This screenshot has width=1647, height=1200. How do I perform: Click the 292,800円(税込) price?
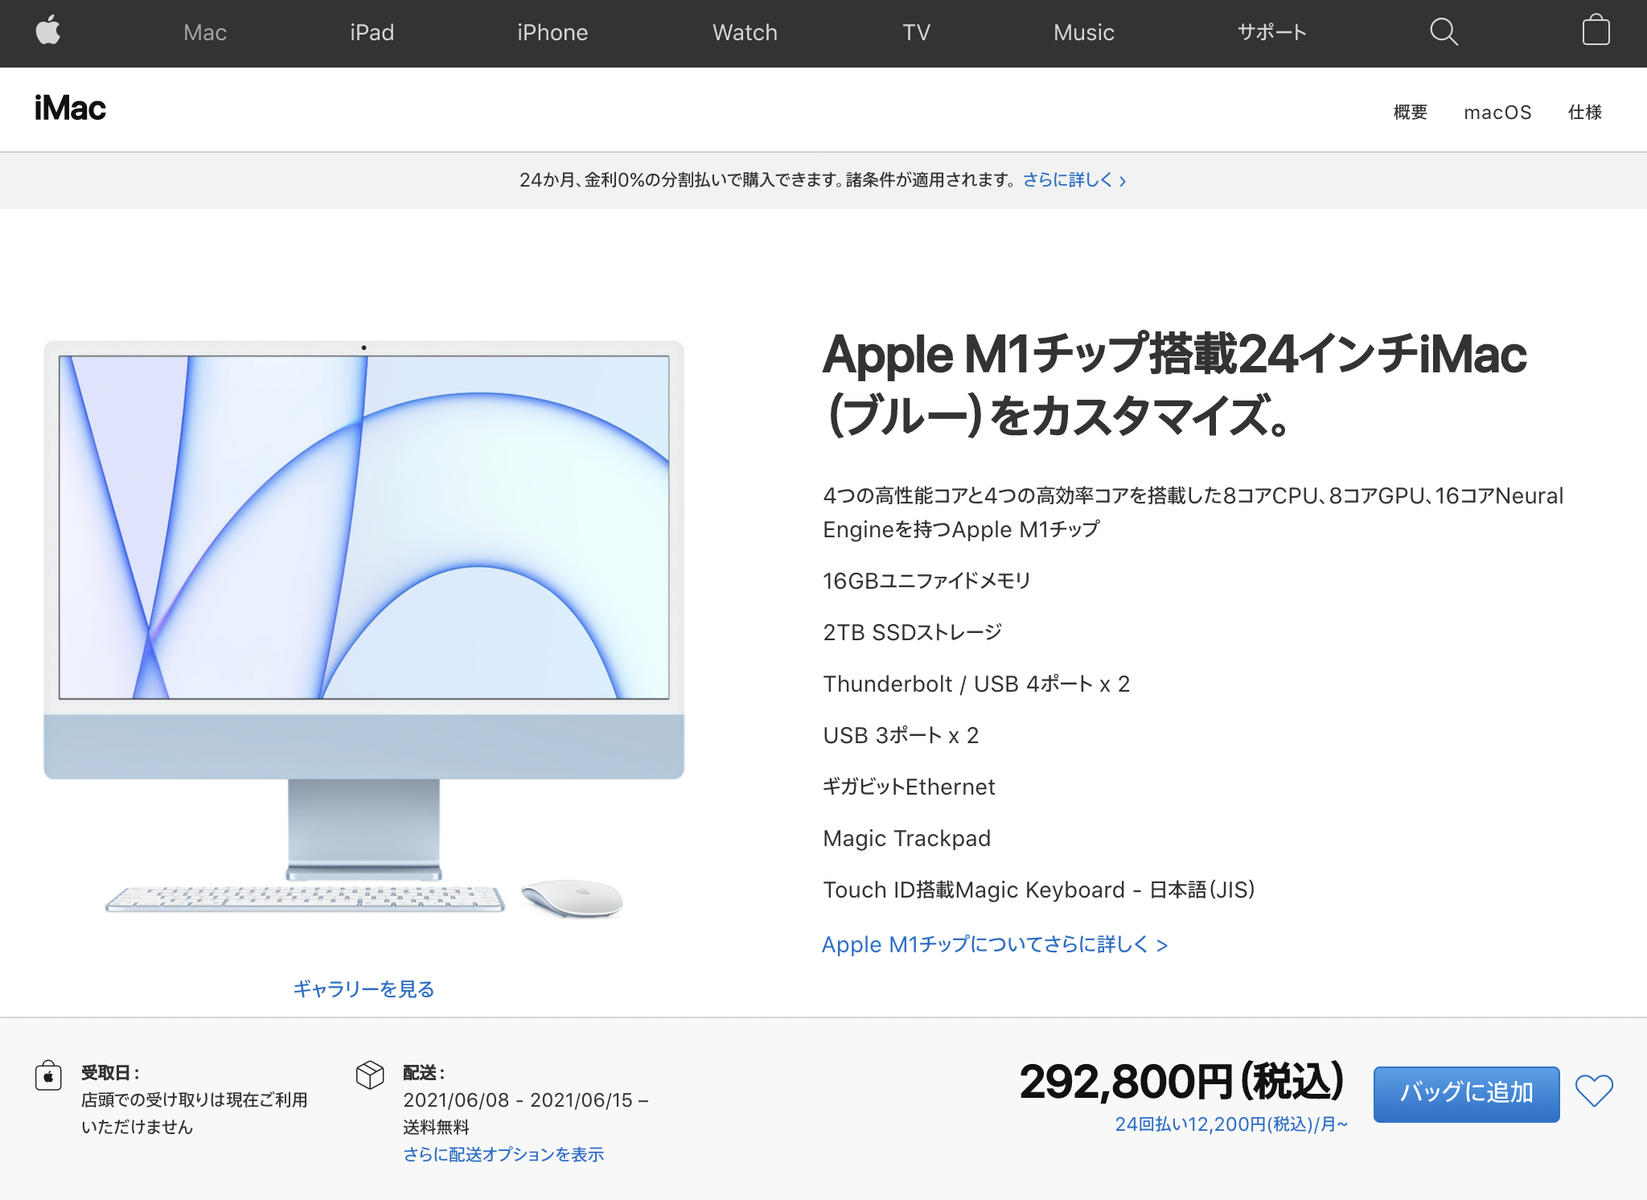[1182, 1082]
